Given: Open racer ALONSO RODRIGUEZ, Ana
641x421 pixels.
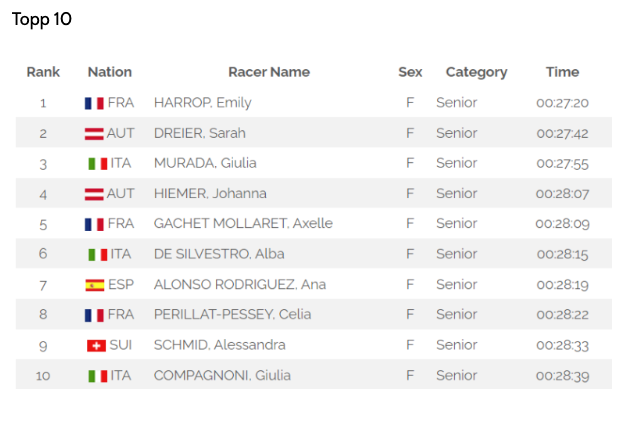Looking at the screenshot, I should (240, 284).
